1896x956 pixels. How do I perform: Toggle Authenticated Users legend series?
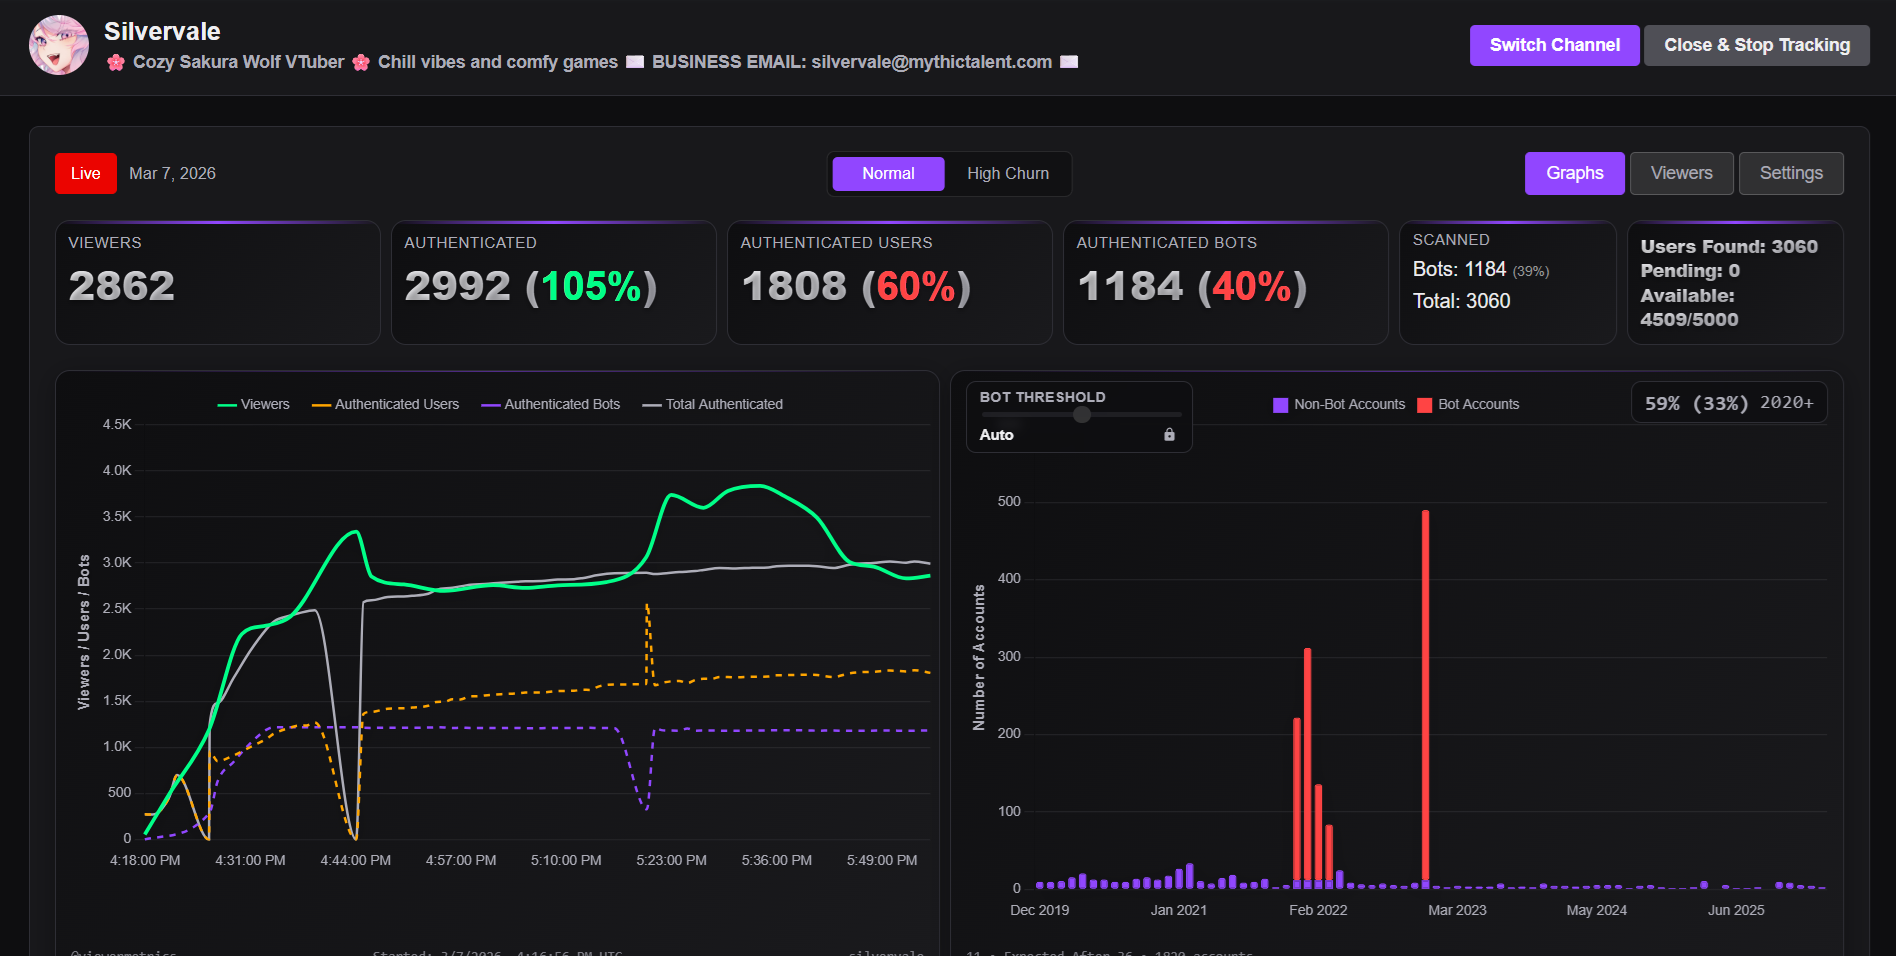point(385,404)
